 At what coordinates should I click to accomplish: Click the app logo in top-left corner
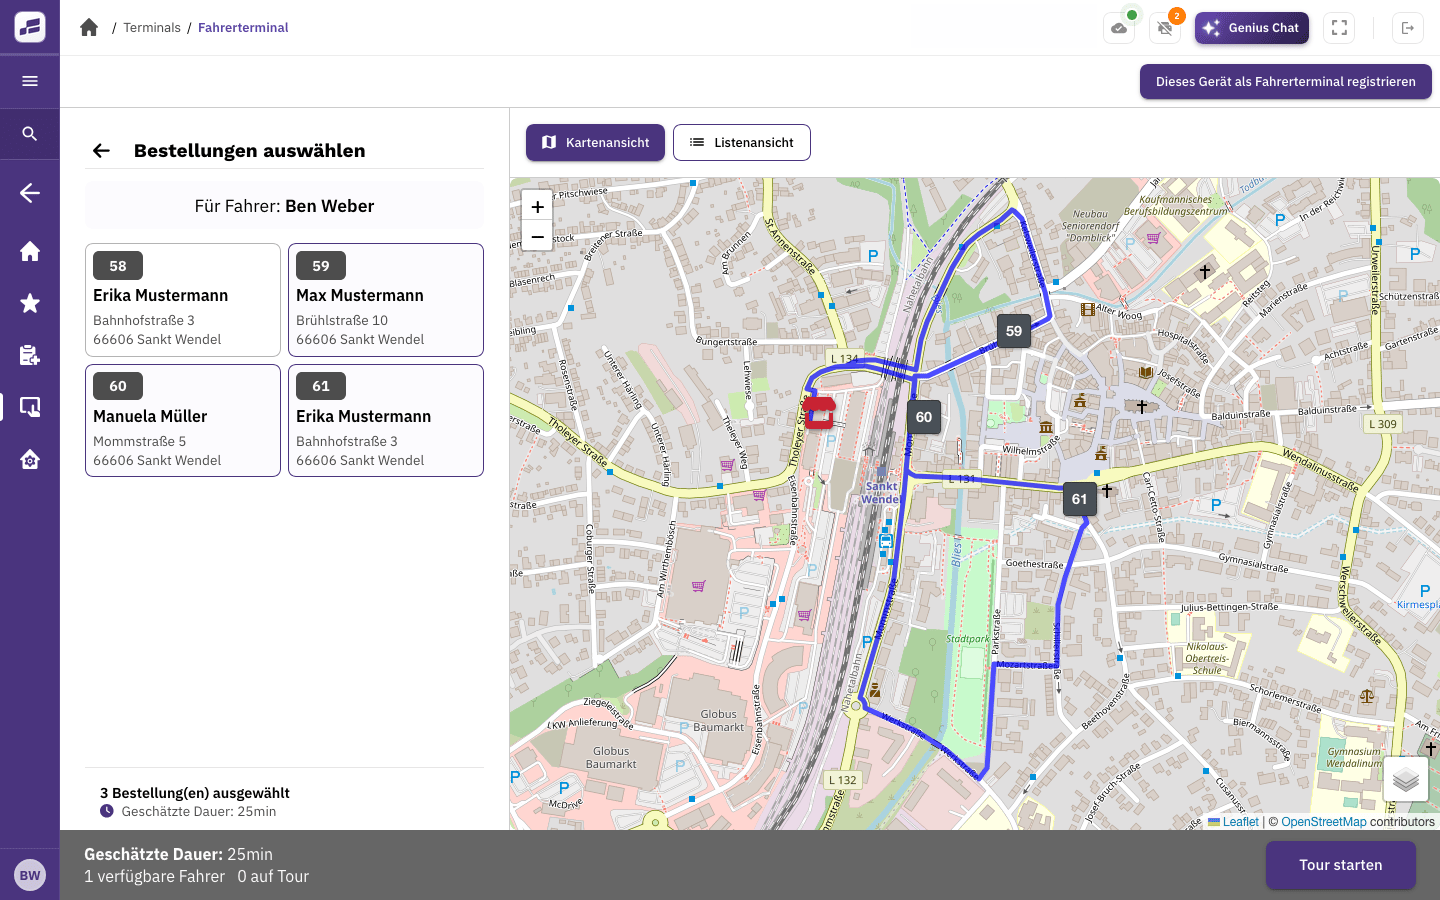click(30, 27)
